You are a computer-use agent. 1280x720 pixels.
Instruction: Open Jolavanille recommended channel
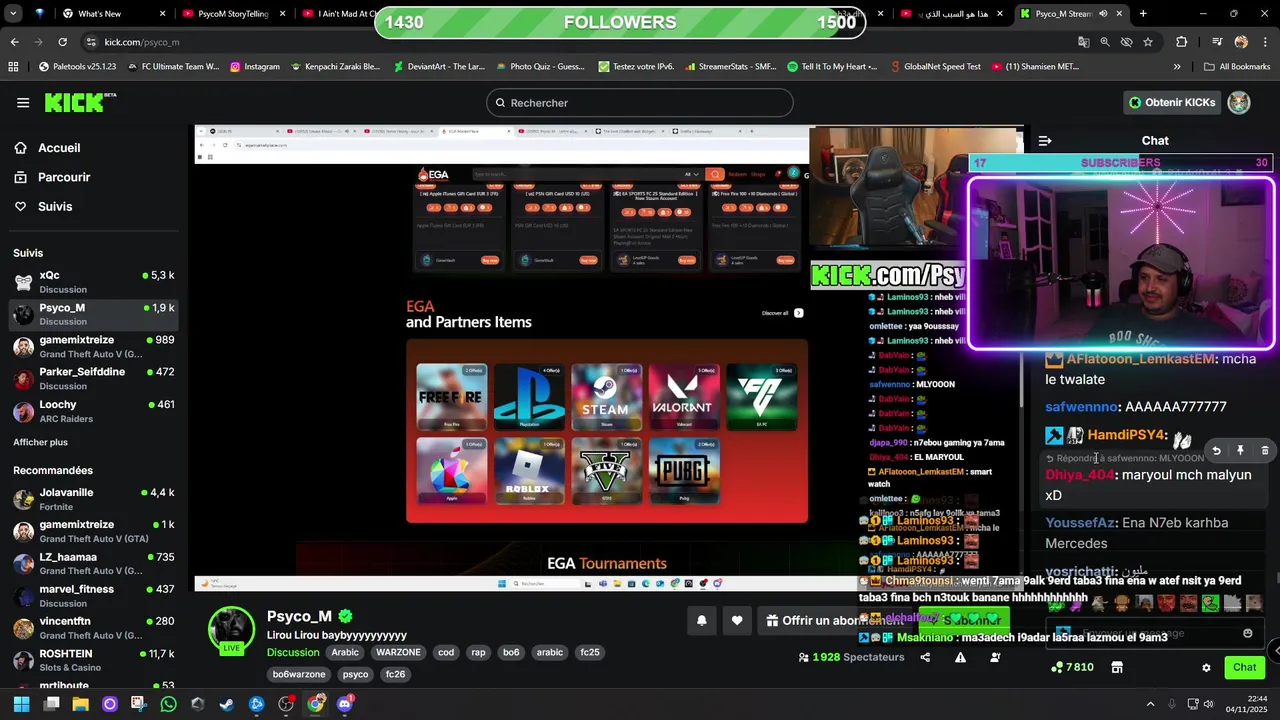pyautogui.click(x=93, y=499)
